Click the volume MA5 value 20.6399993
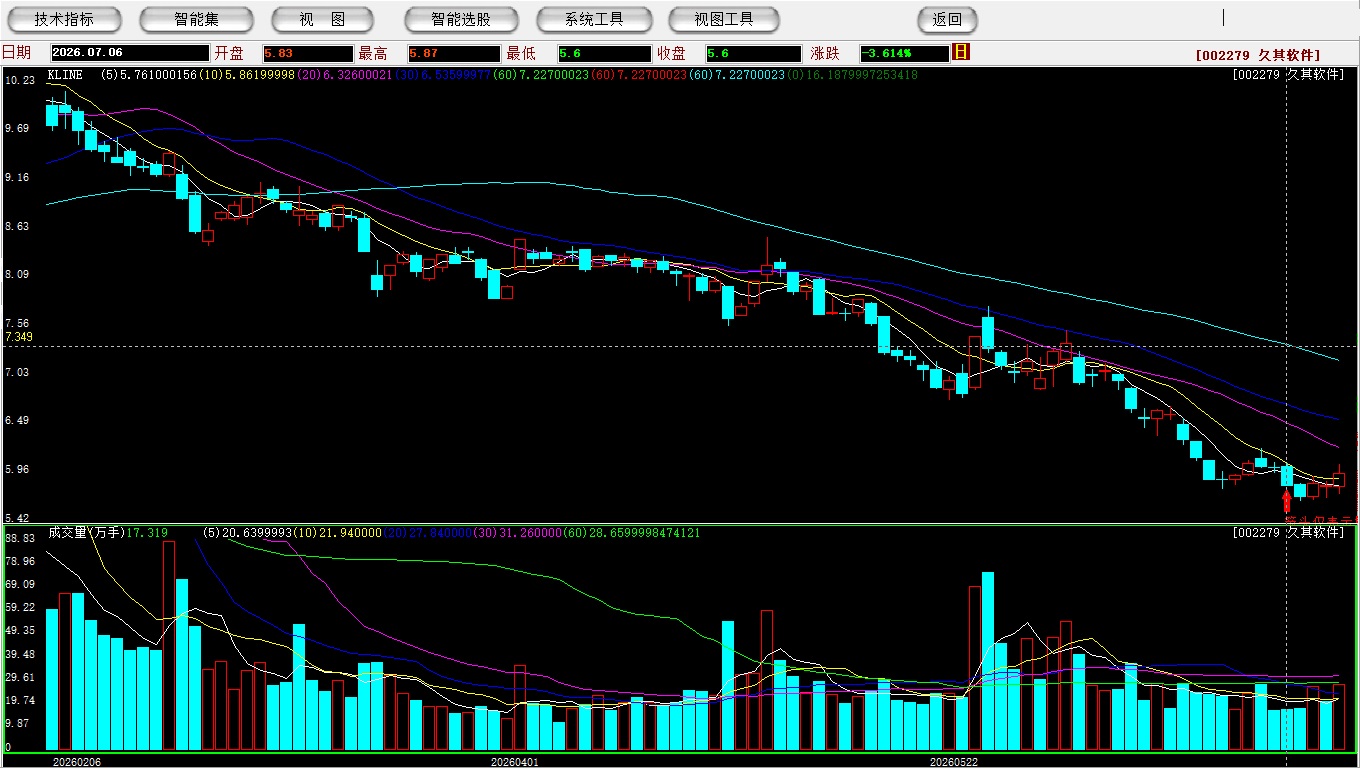This screenshot has width=1360, height=768. pos(257,533)
